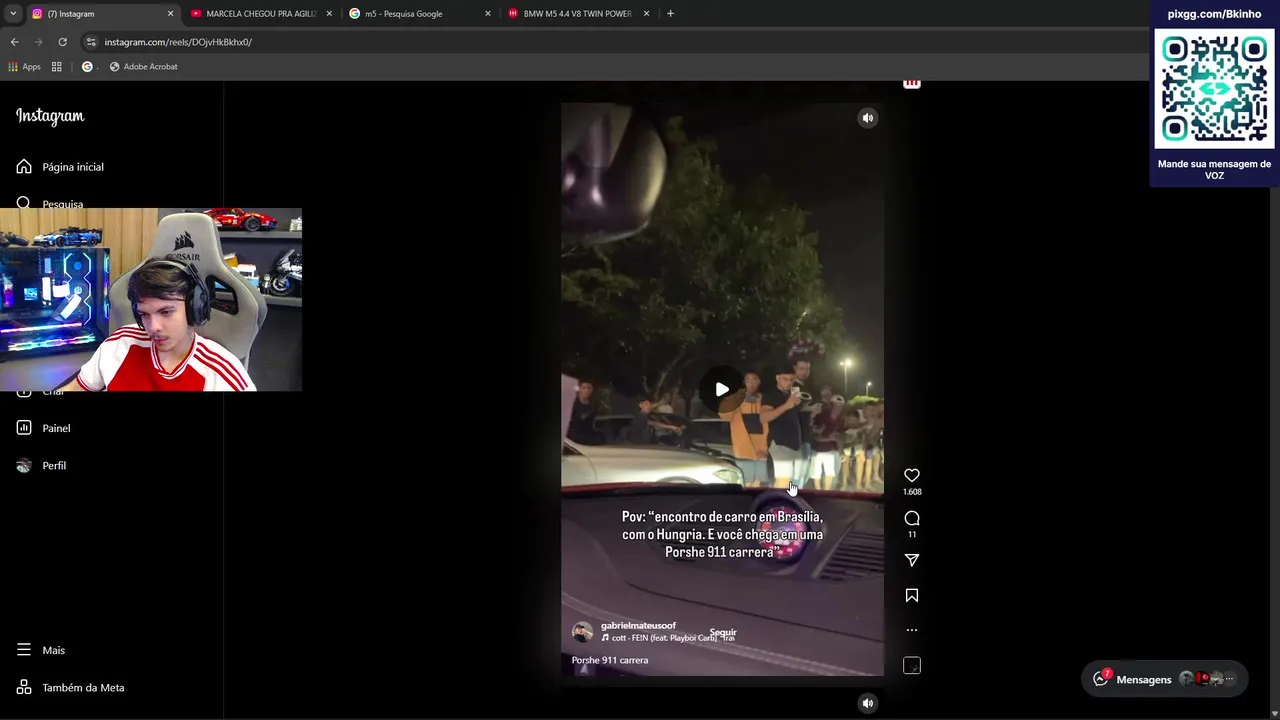This screenshot has height=720, width=1280.
Task: Open the tab search dropdown
Action: click(12, 14)
